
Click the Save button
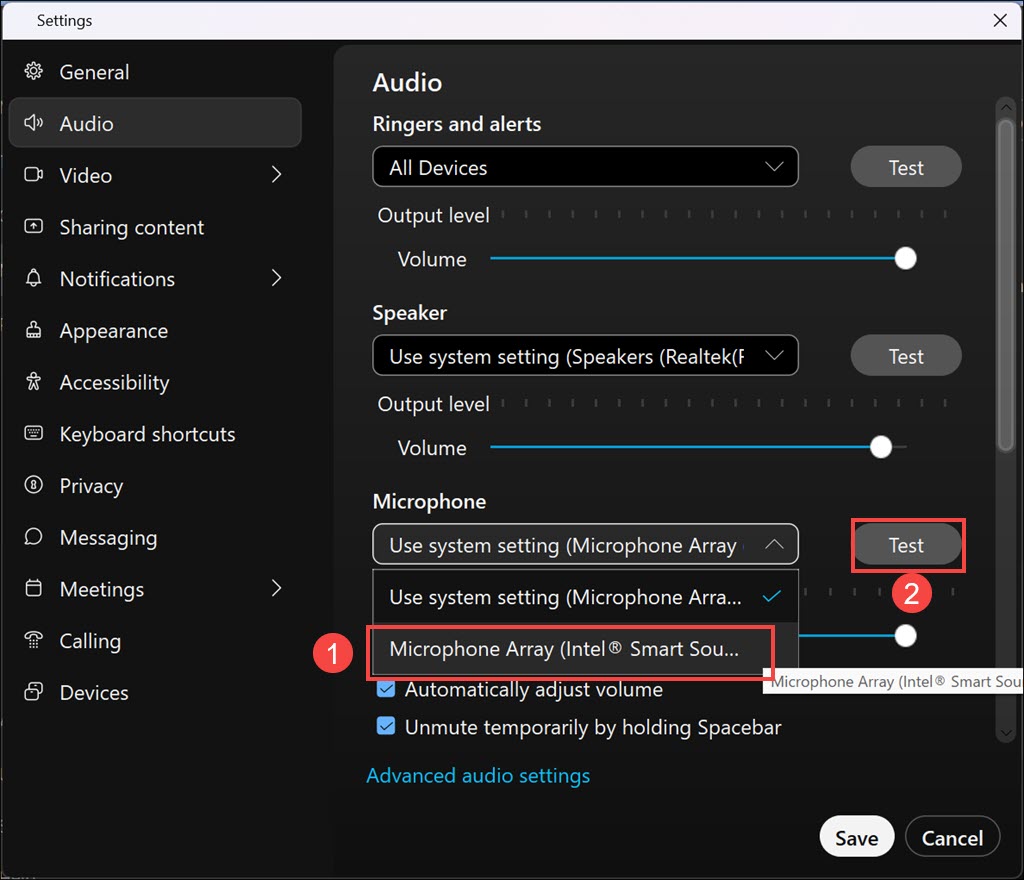(x=856, y=838)
